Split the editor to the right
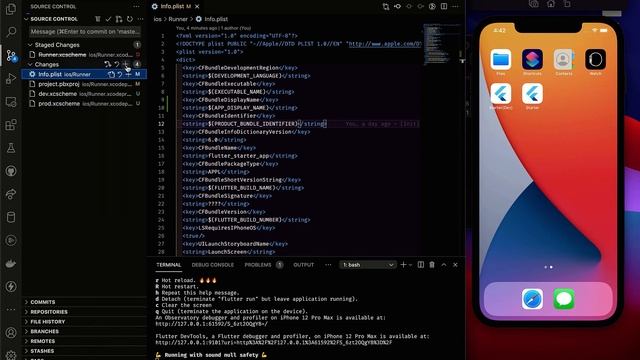This screenshot has width=640, height=360. pyautogui.click(x=444, y=7)
